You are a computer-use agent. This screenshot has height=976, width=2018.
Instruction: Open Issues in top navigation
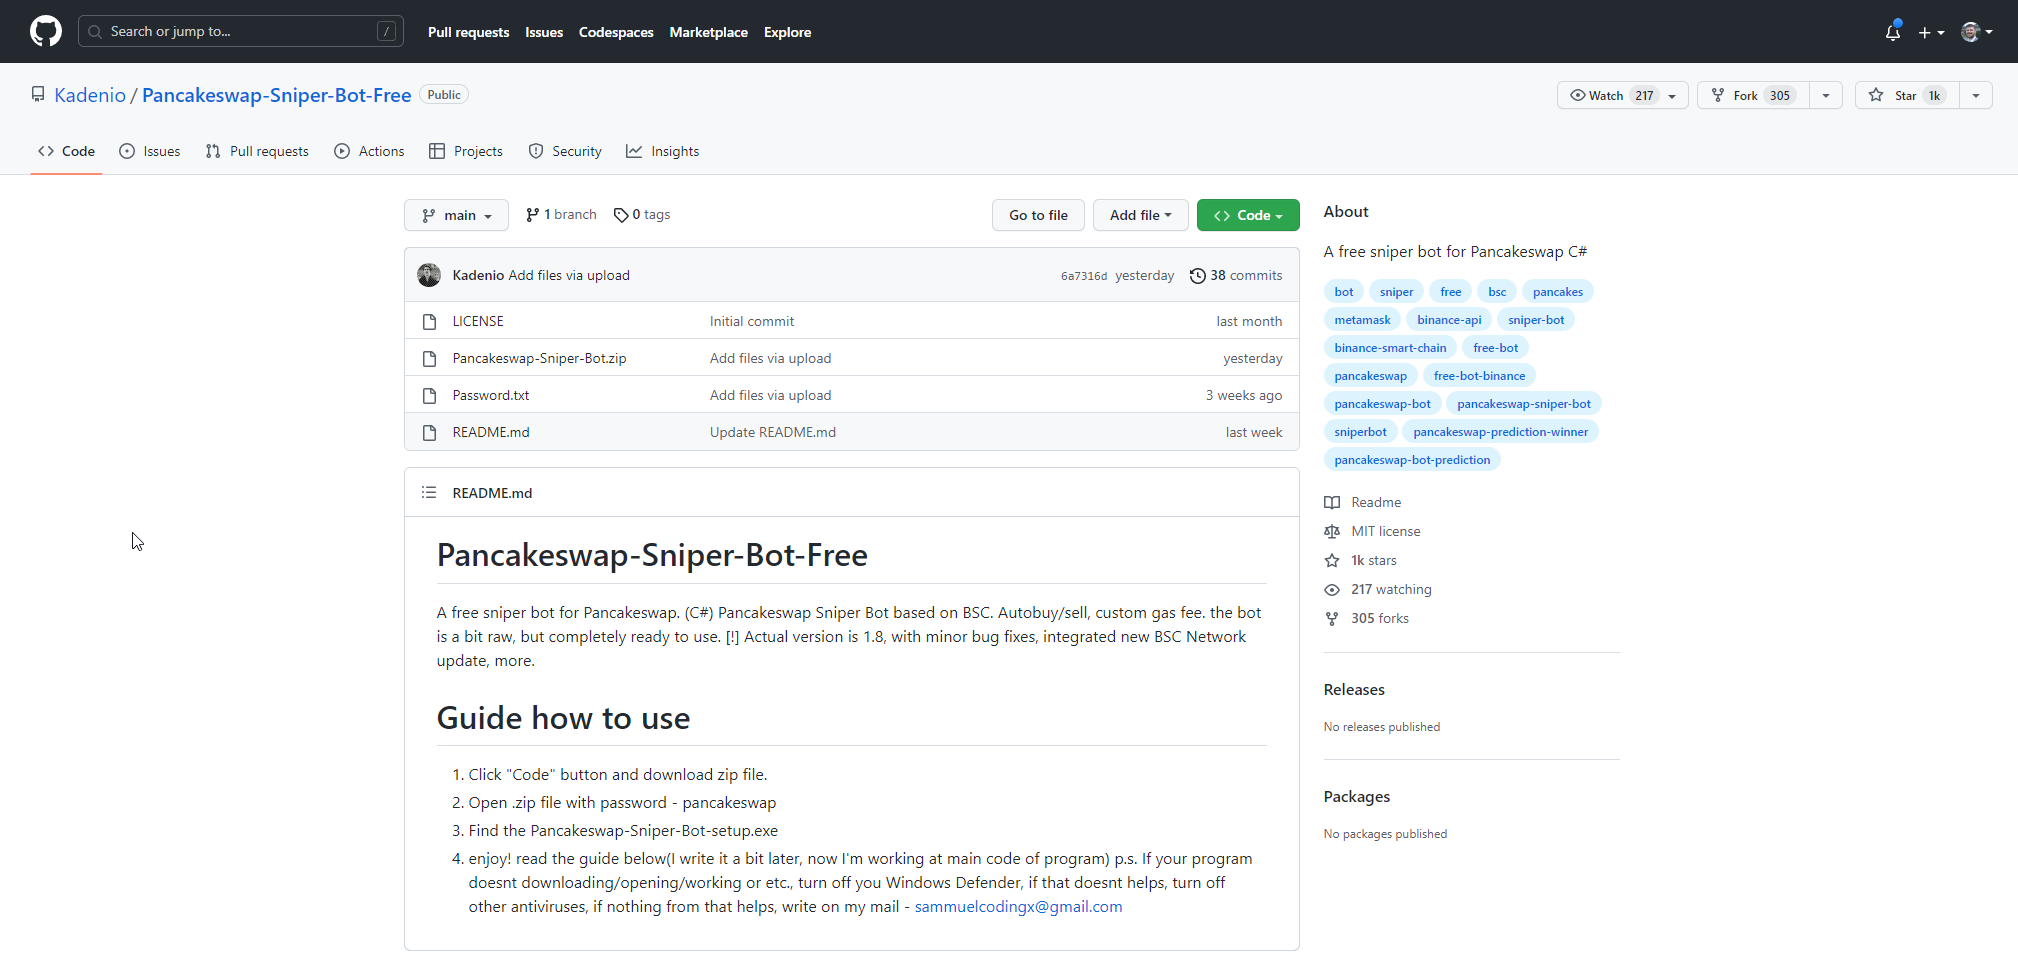[544, 32]
